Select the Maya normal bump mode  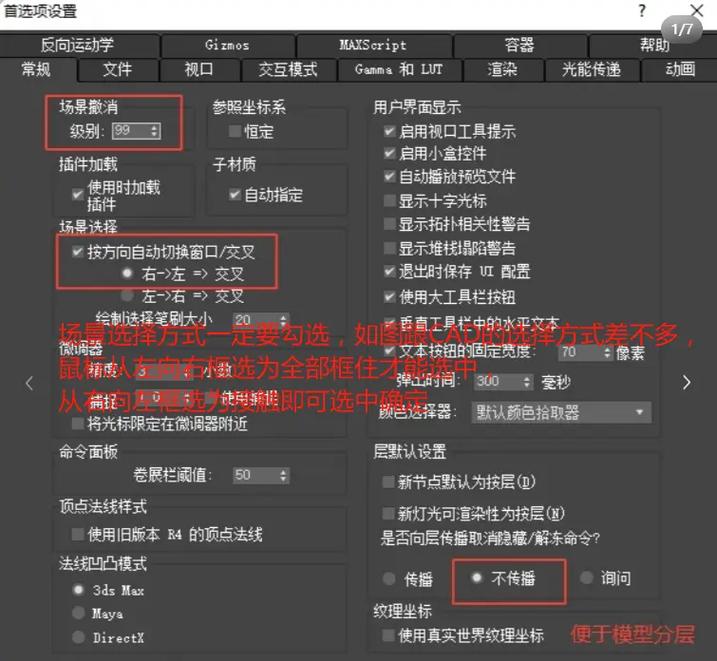78,613
